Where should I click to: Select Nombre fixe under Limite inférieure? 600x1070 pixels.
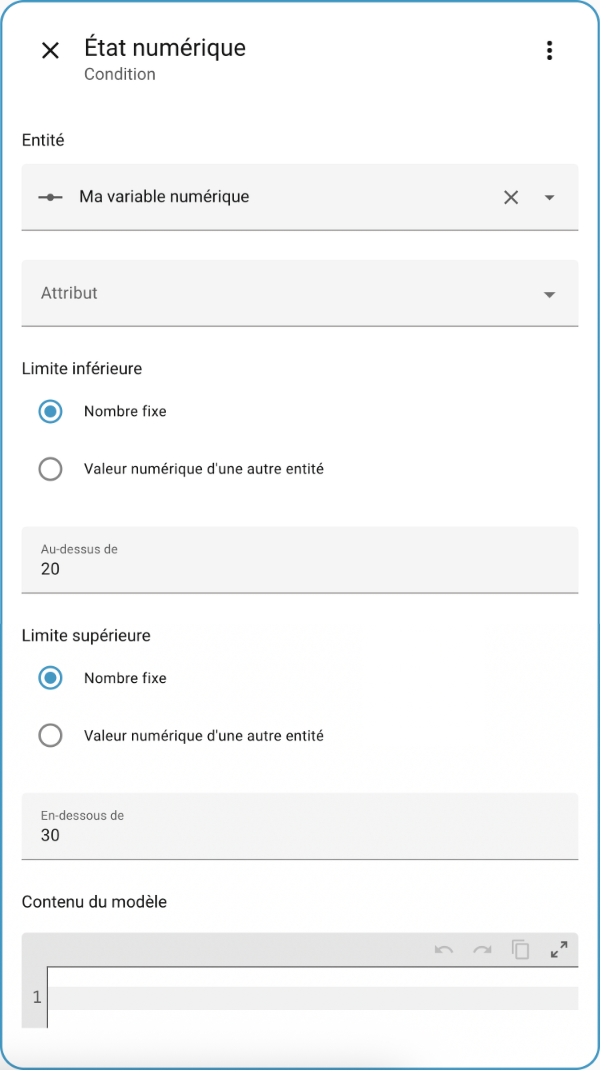(x=51, y=411)
